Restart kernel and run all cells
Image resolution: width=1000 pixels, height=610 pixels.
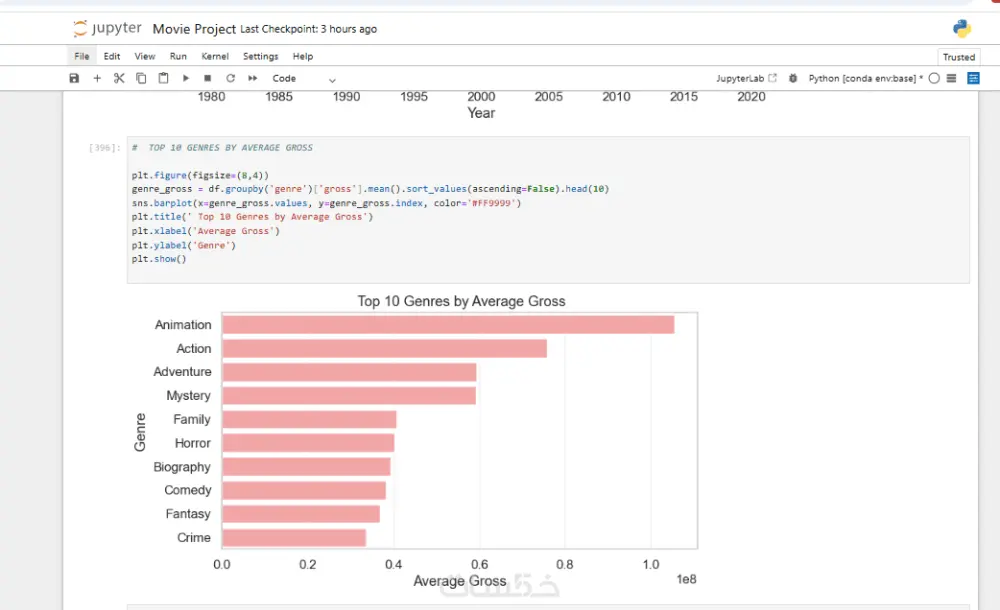point(253,78)
